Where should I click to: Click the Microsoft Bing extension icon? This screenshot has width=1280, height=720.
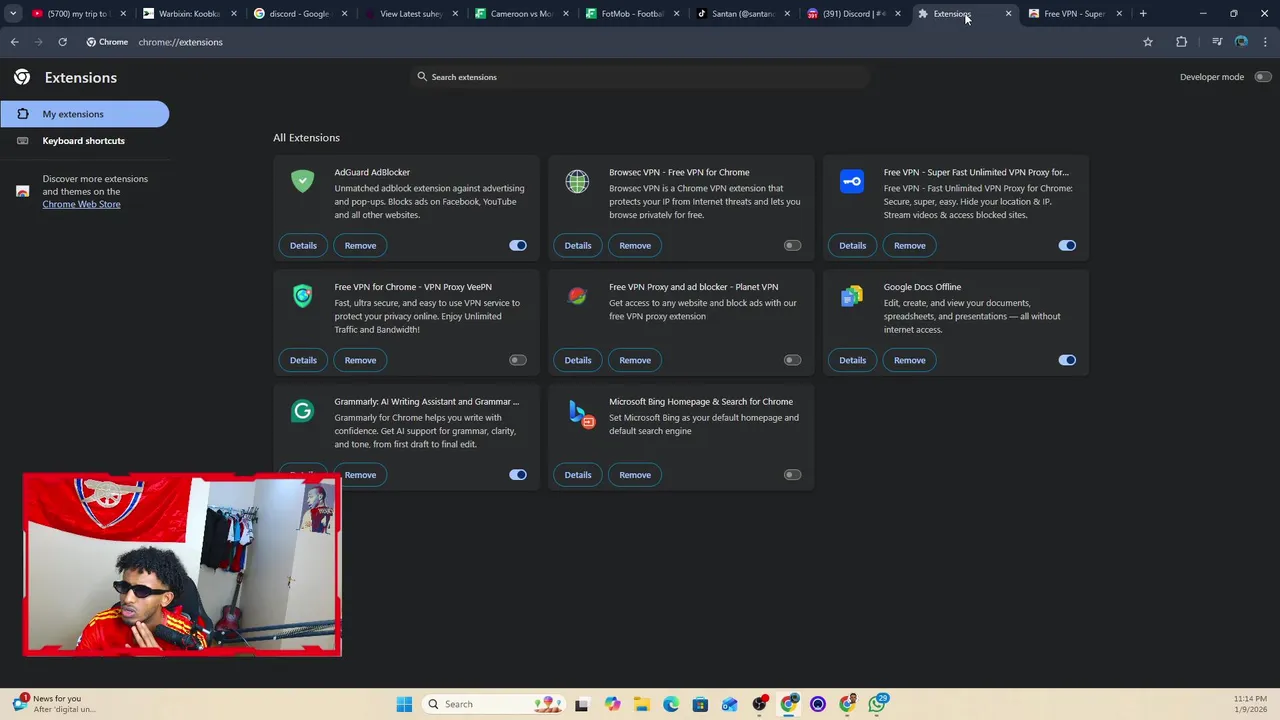coord(581,413)
